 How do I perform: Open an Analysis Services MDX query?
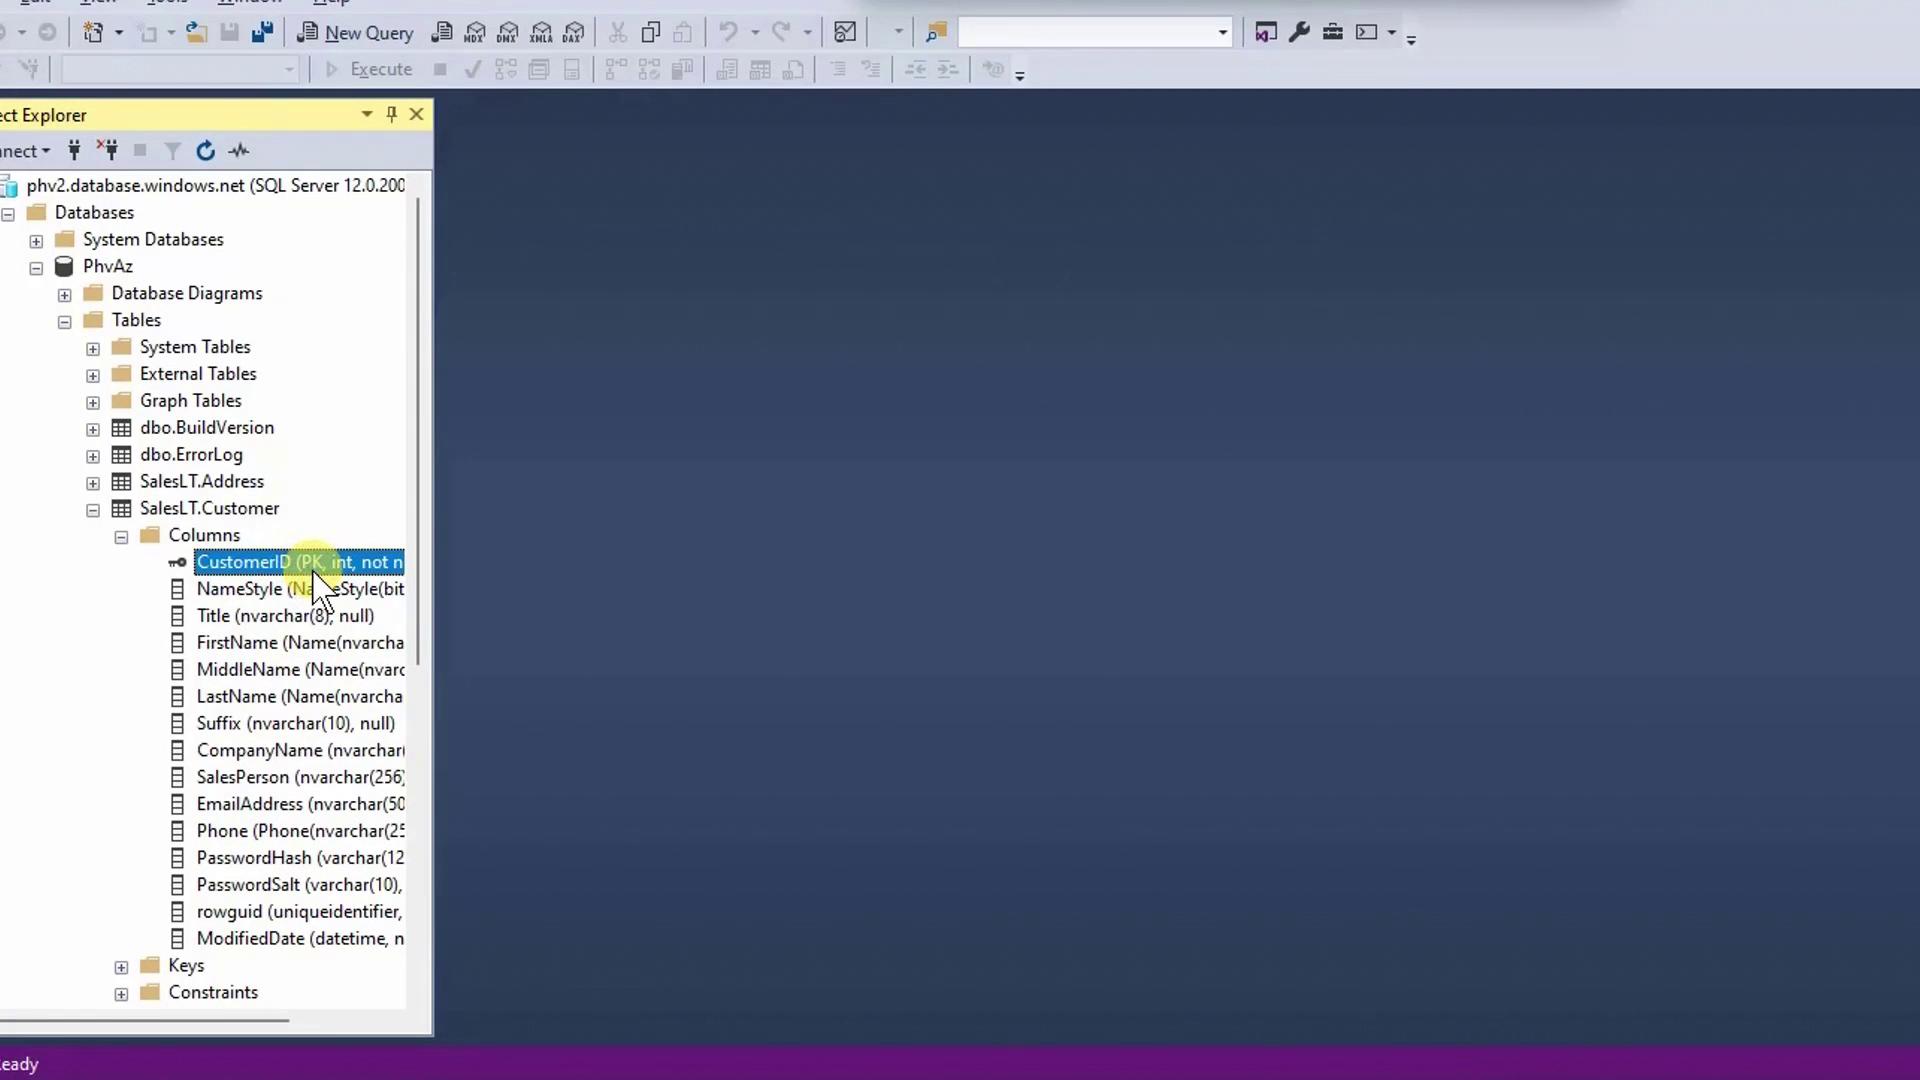click(475, 33)
